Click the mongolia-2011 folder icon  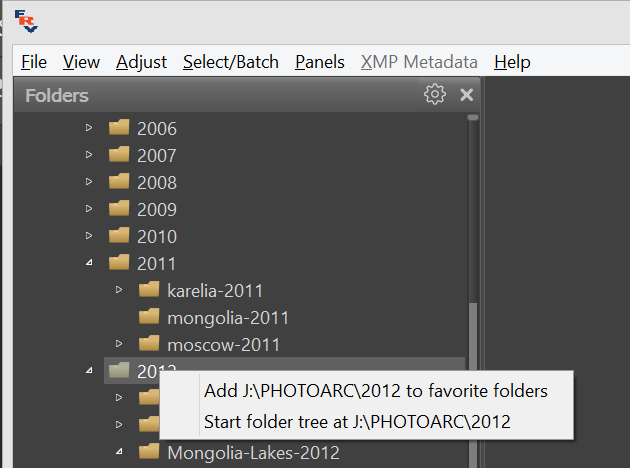[150, 317]
